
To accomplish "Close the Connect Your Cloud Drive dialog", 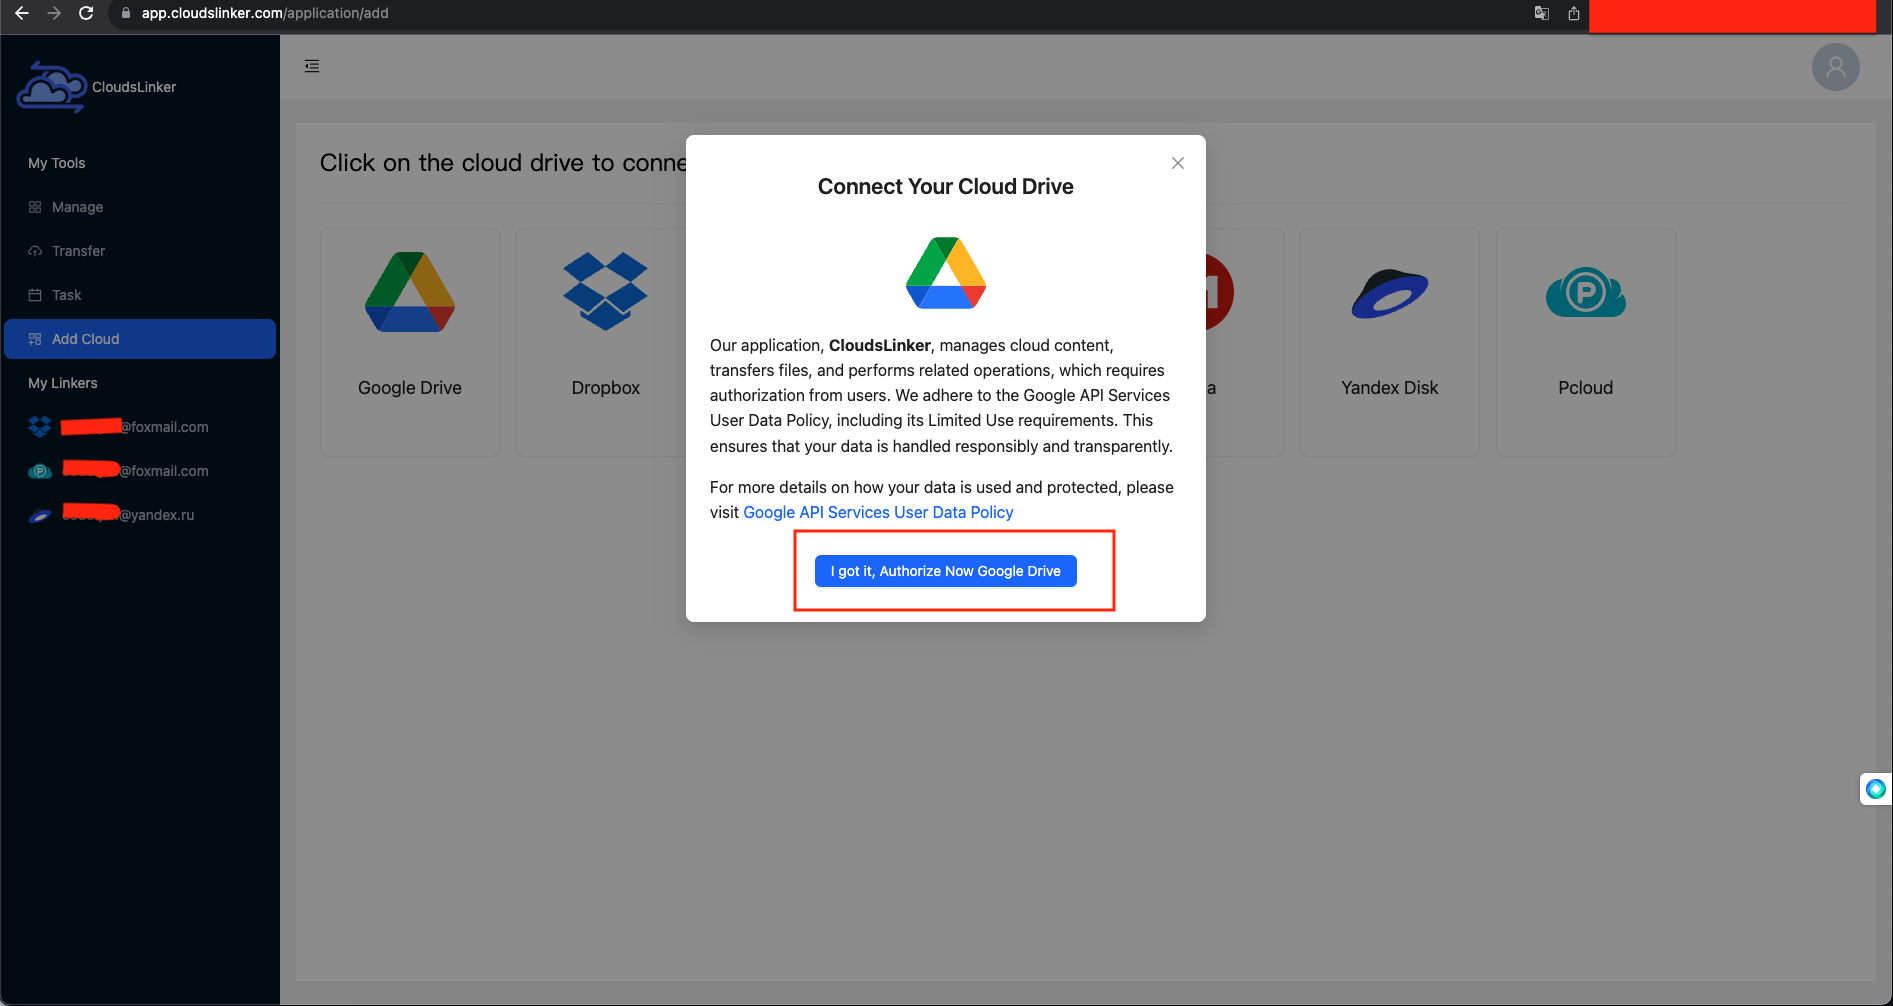I will click(x=1178, y=163).
